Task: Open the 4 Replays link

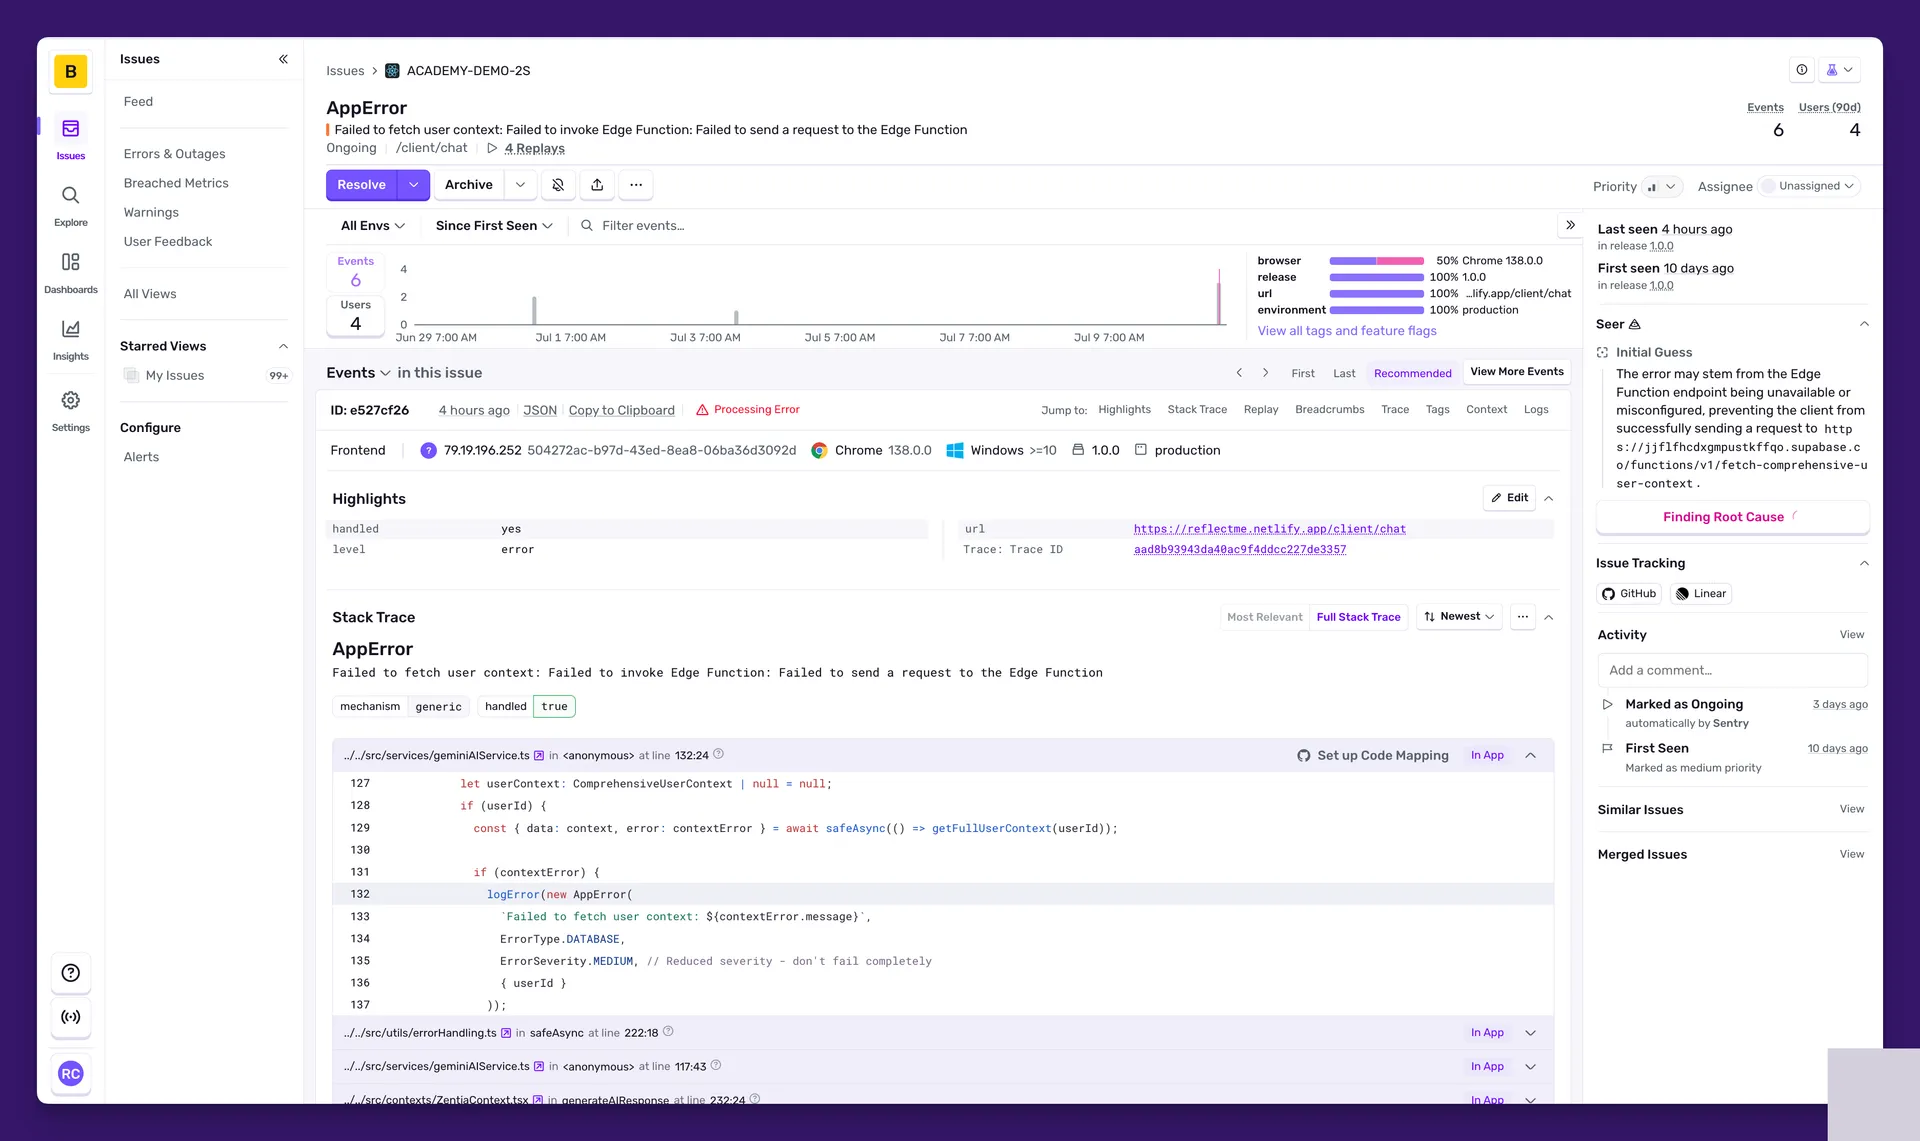Action: point(533,148)
